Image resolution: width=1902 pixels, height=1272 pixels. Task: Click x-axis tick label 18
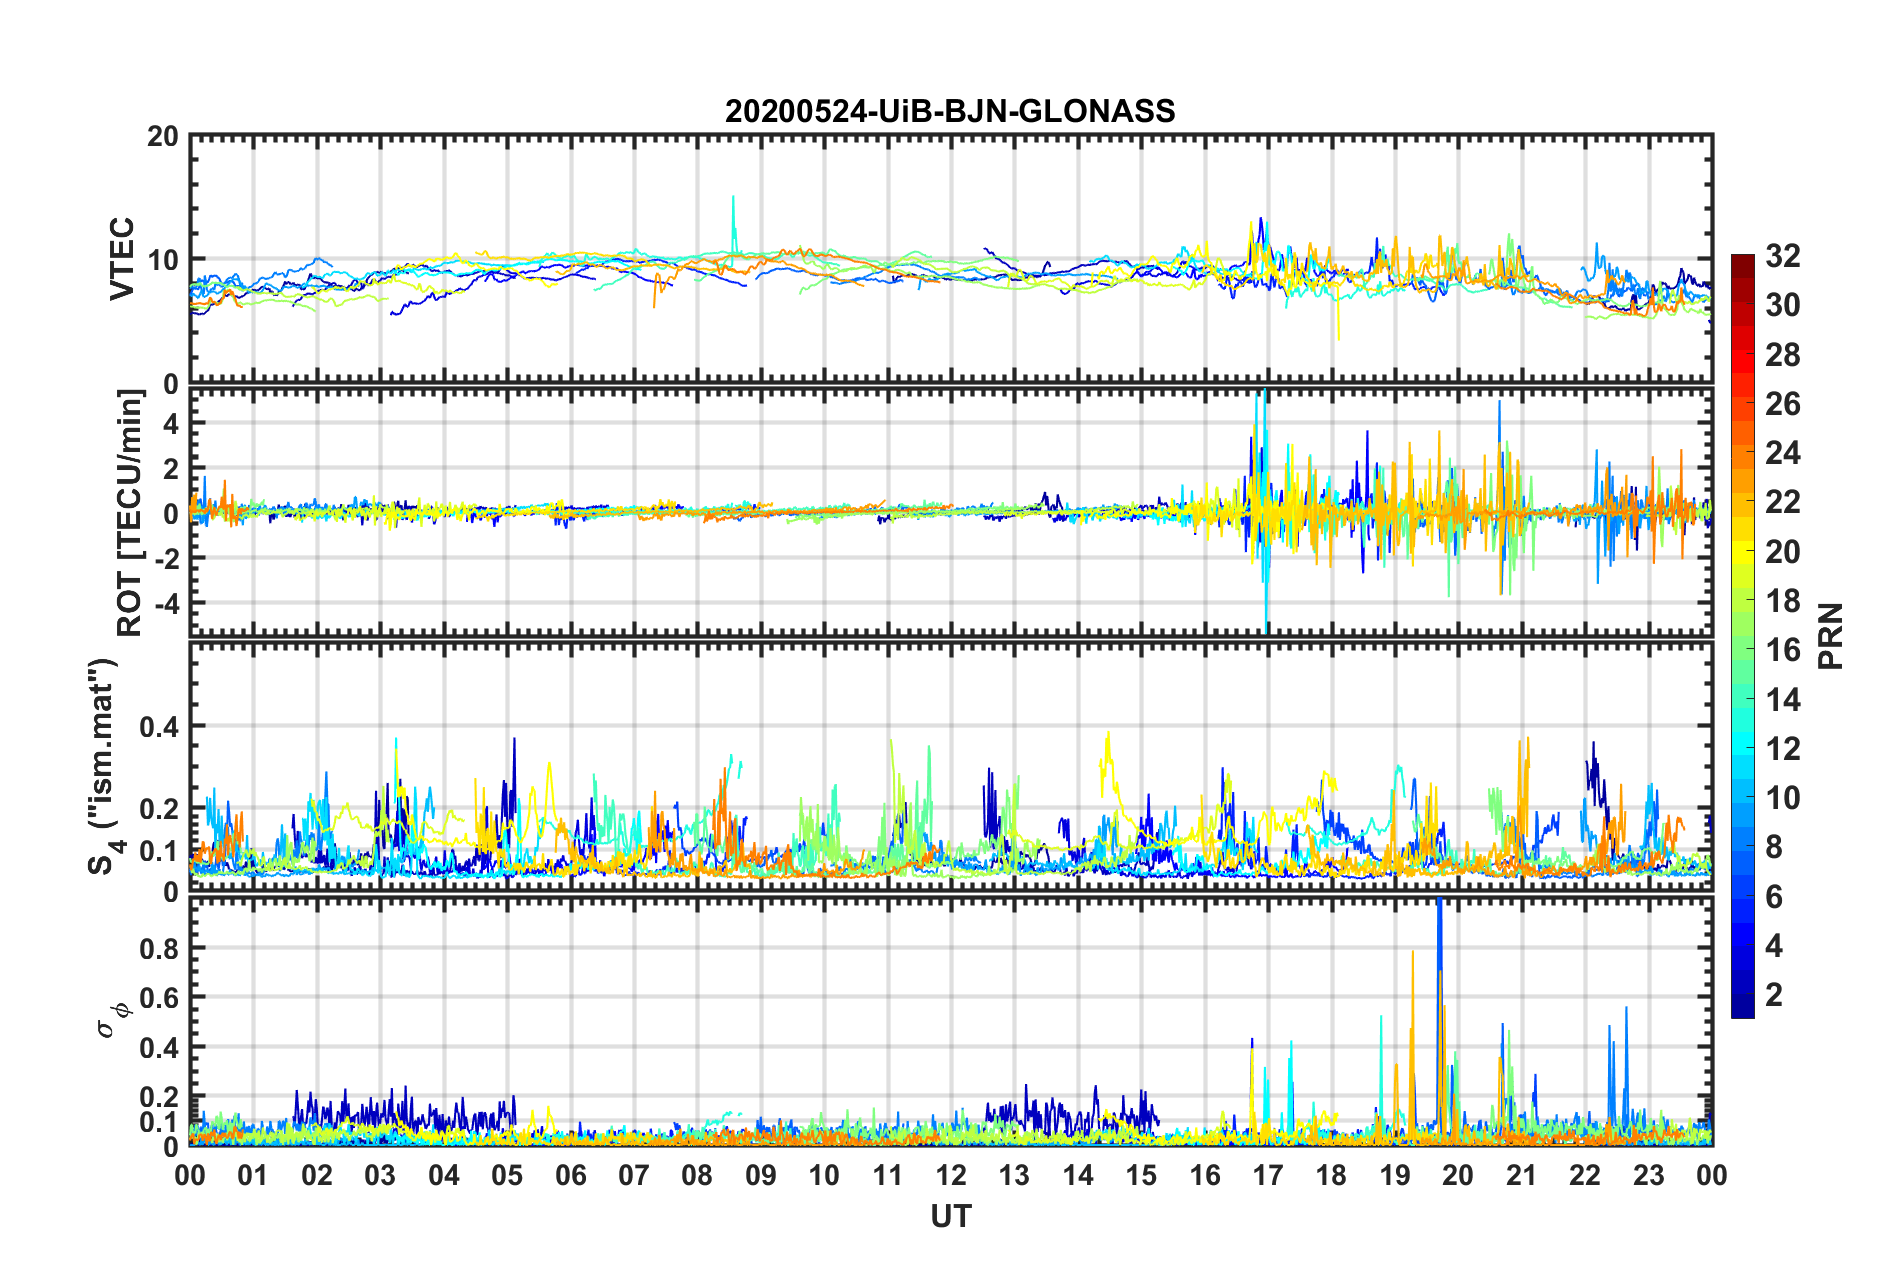pos(1331,1176)
